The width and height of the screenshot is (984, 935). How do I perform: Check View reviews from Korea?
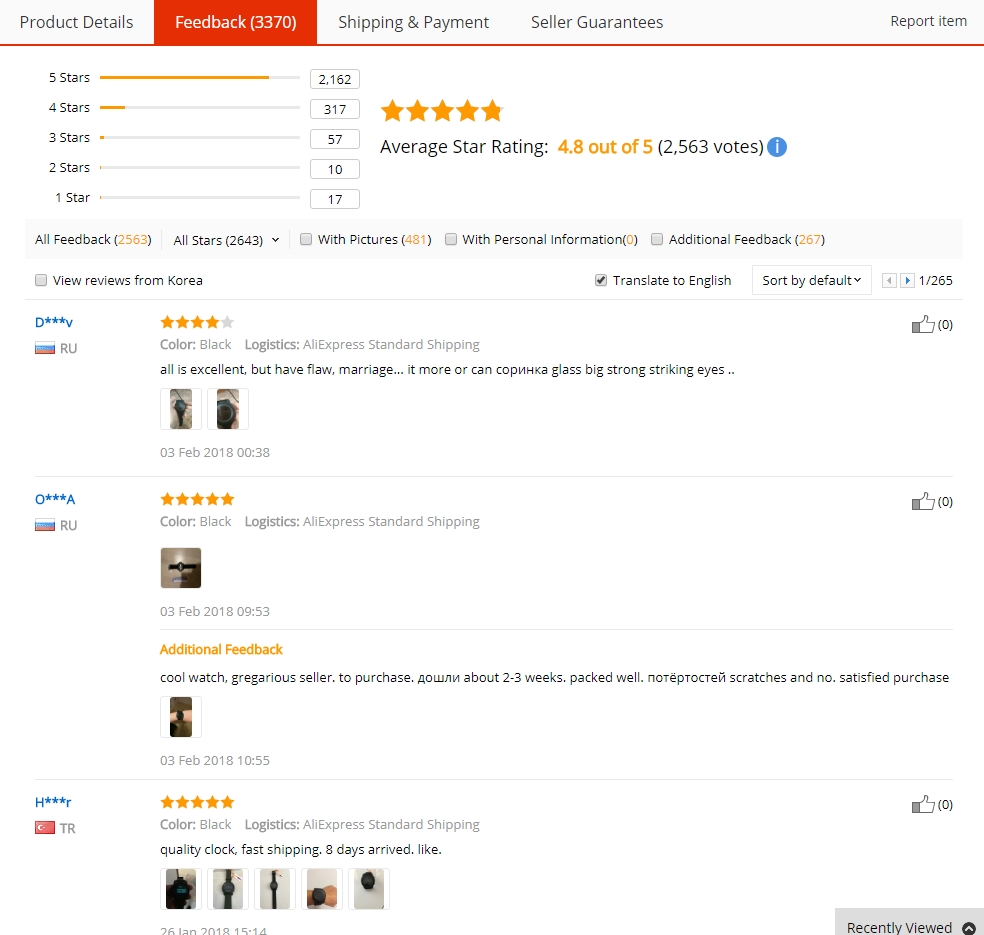[41, 280]
